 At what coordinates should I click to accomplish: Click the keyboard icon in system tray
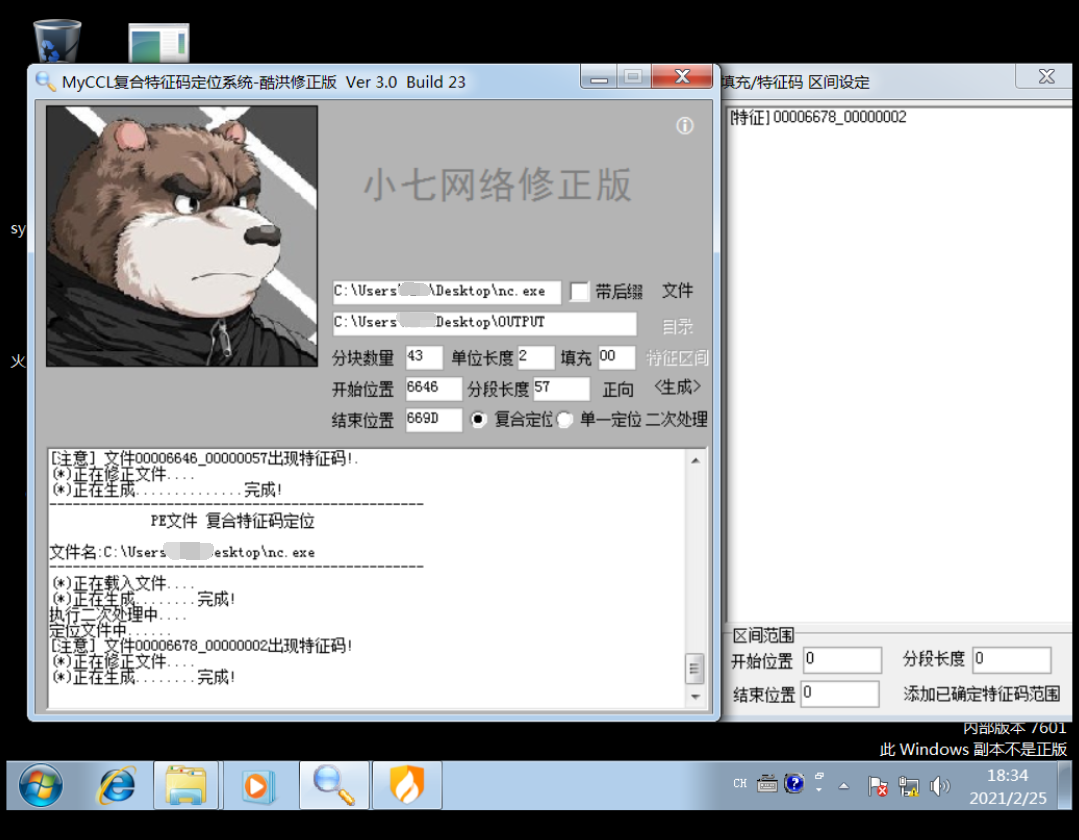point(767,784)
